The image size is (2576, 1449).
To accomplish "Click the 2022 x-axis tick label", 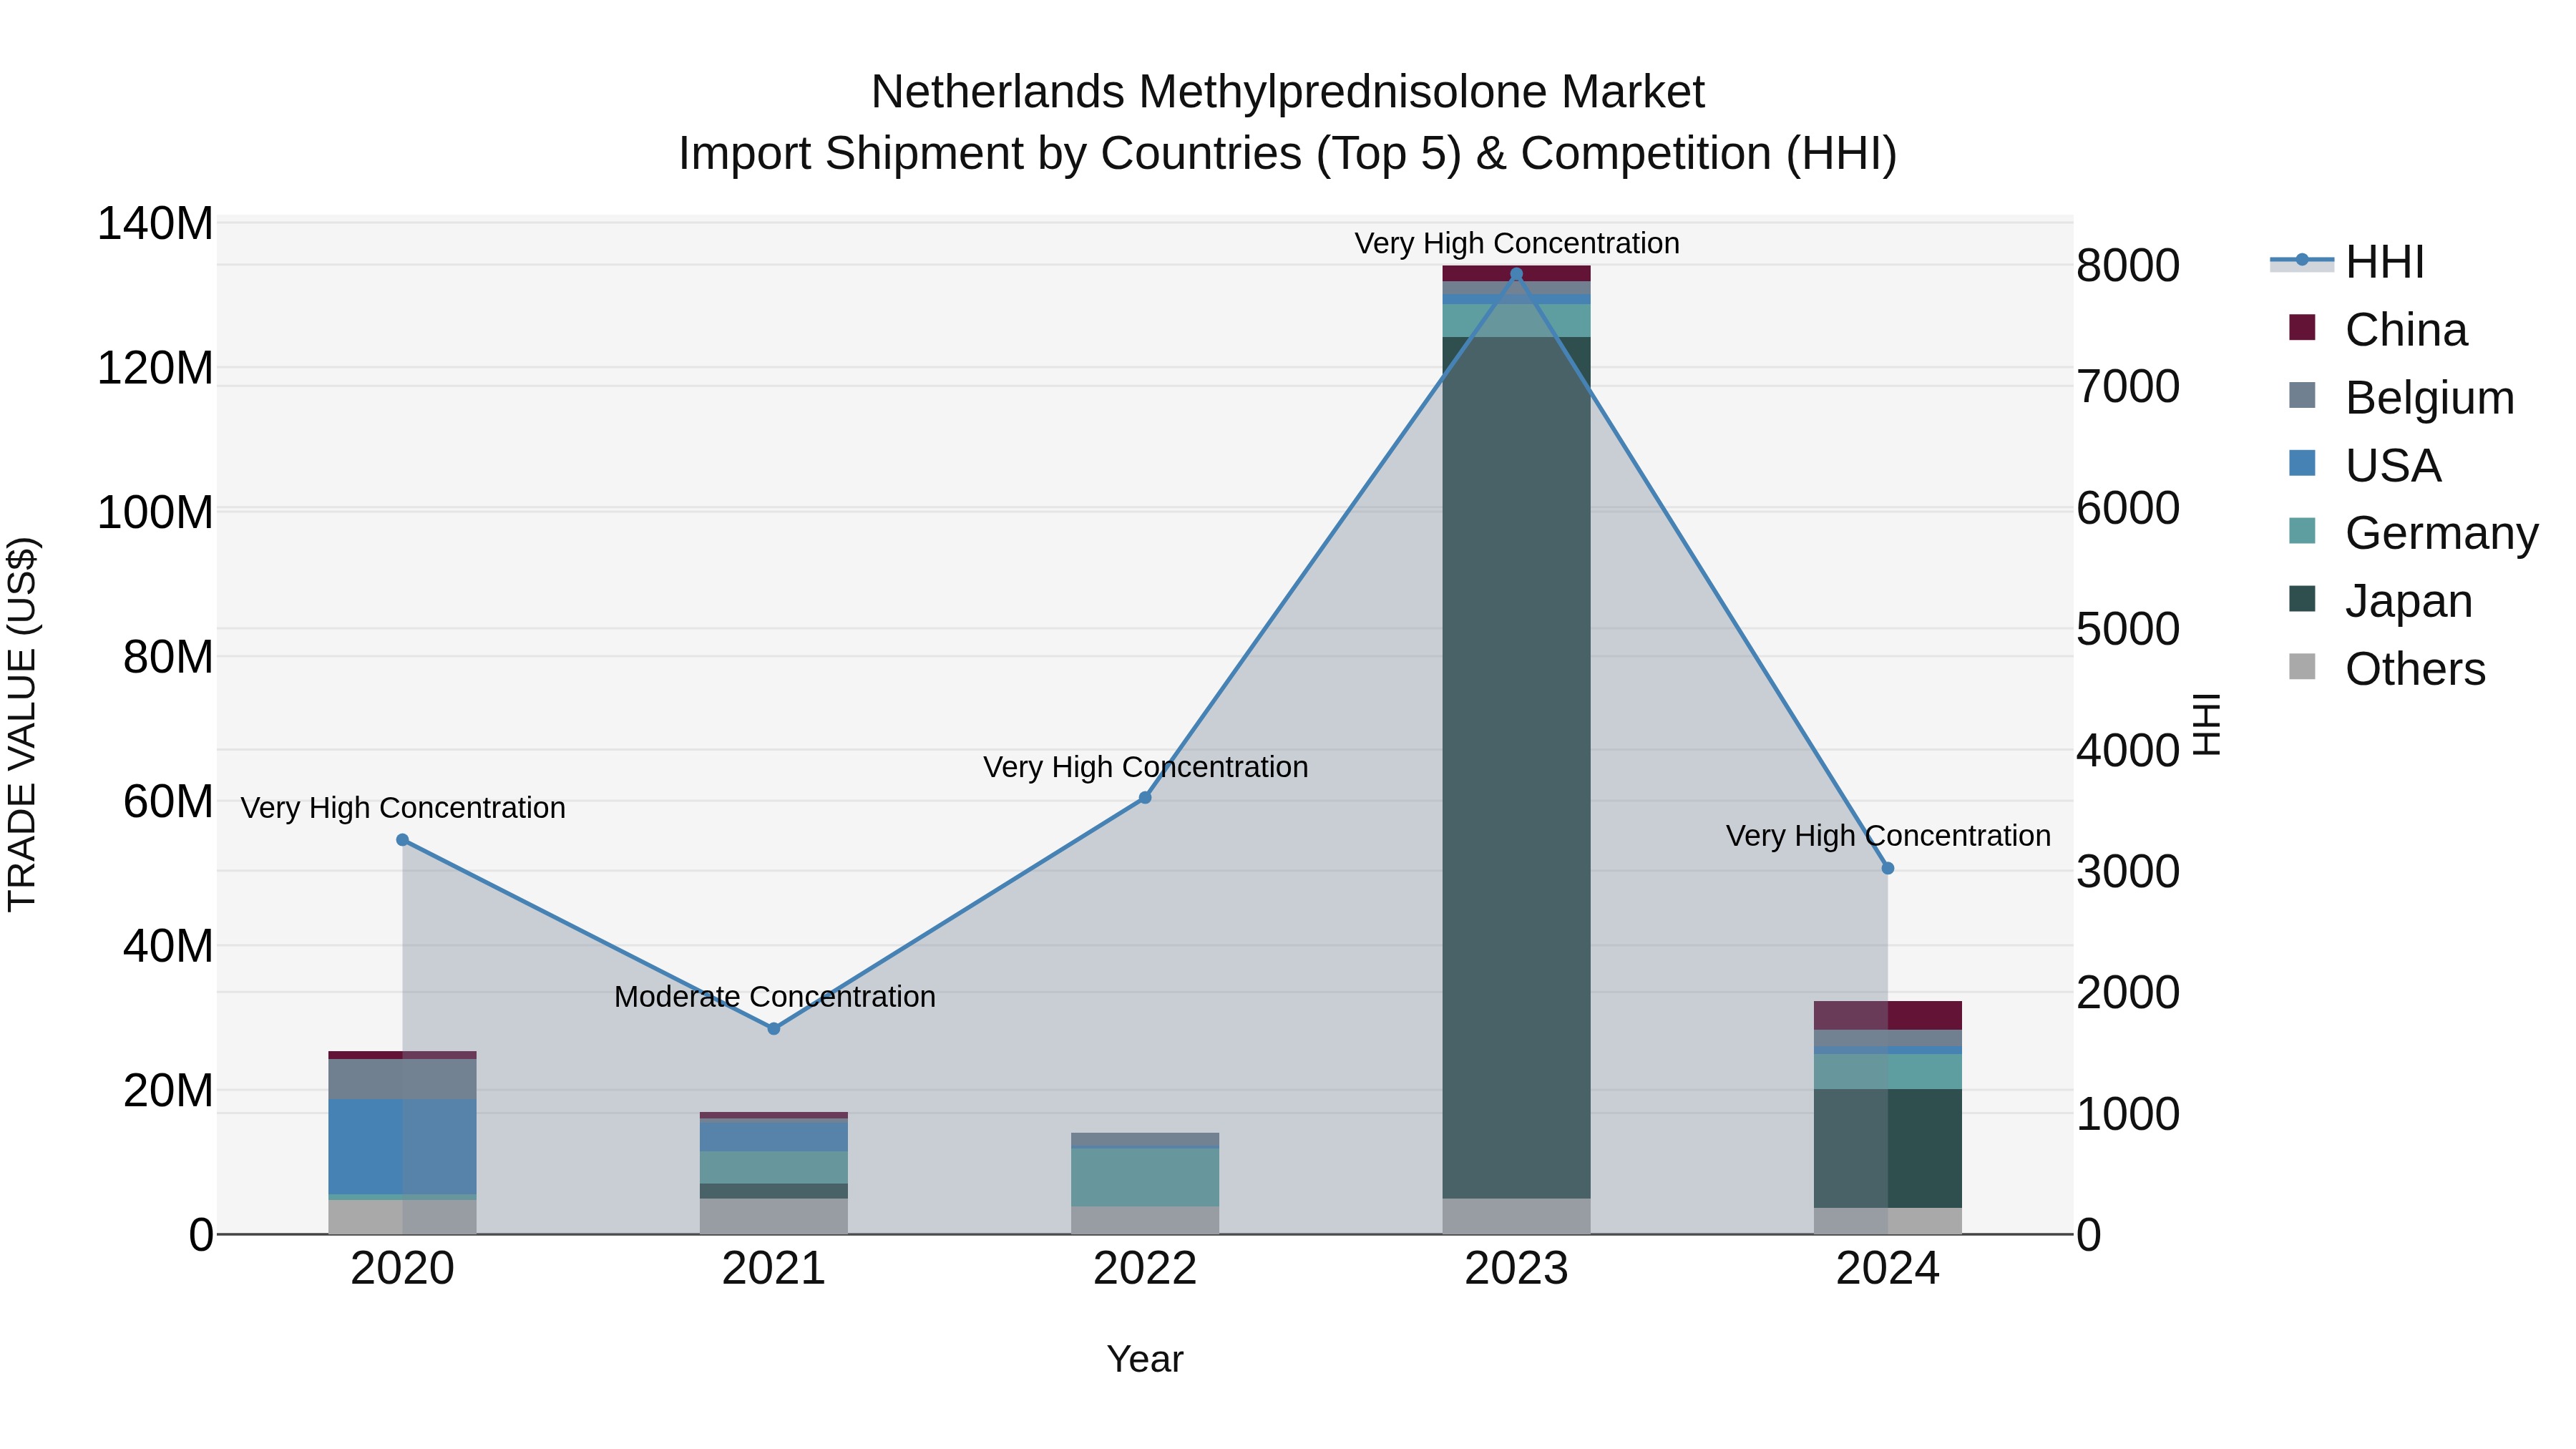I will tap(1145, 1269).
